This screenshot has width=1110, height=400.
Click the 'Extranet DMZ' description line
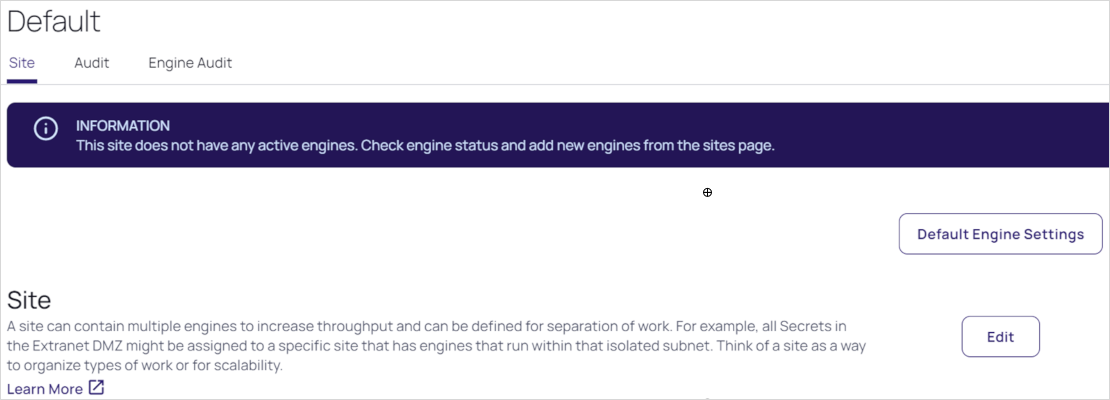tap(440, 346)
